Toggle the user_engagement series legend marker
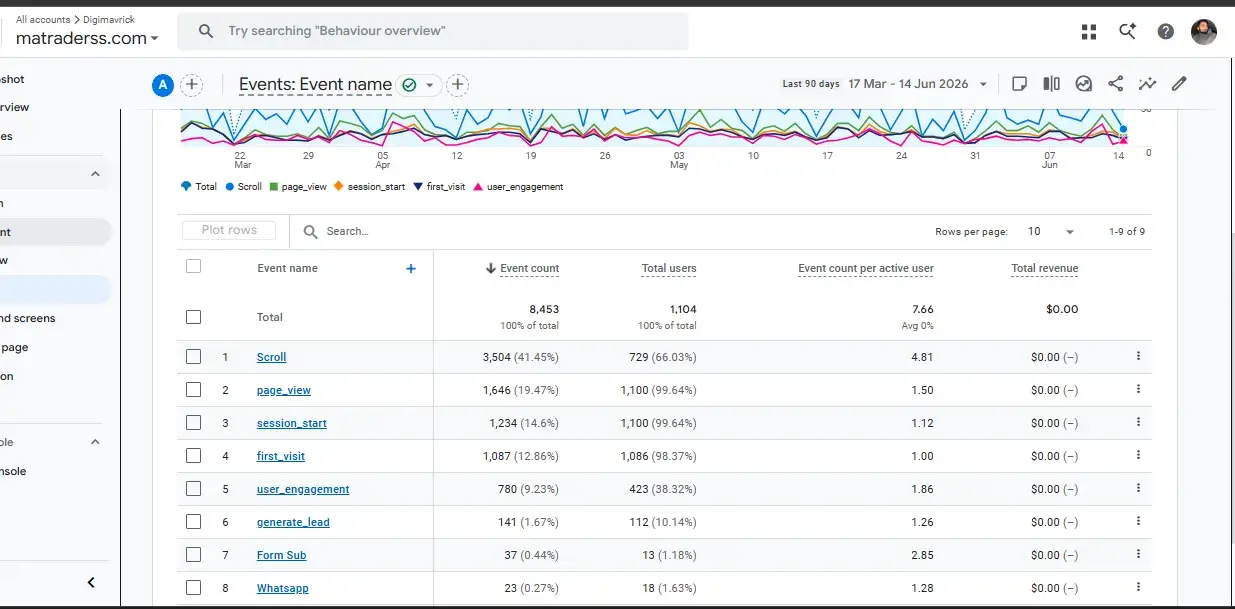 [x=478, y=187]
